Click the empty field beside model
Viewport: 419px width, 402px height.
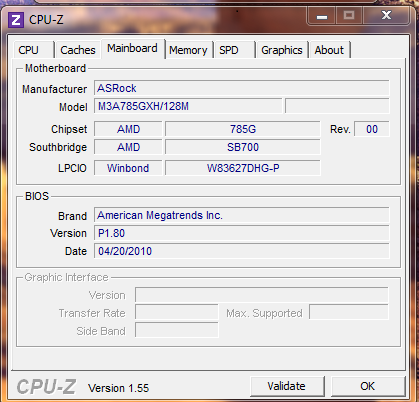point(337,106)
